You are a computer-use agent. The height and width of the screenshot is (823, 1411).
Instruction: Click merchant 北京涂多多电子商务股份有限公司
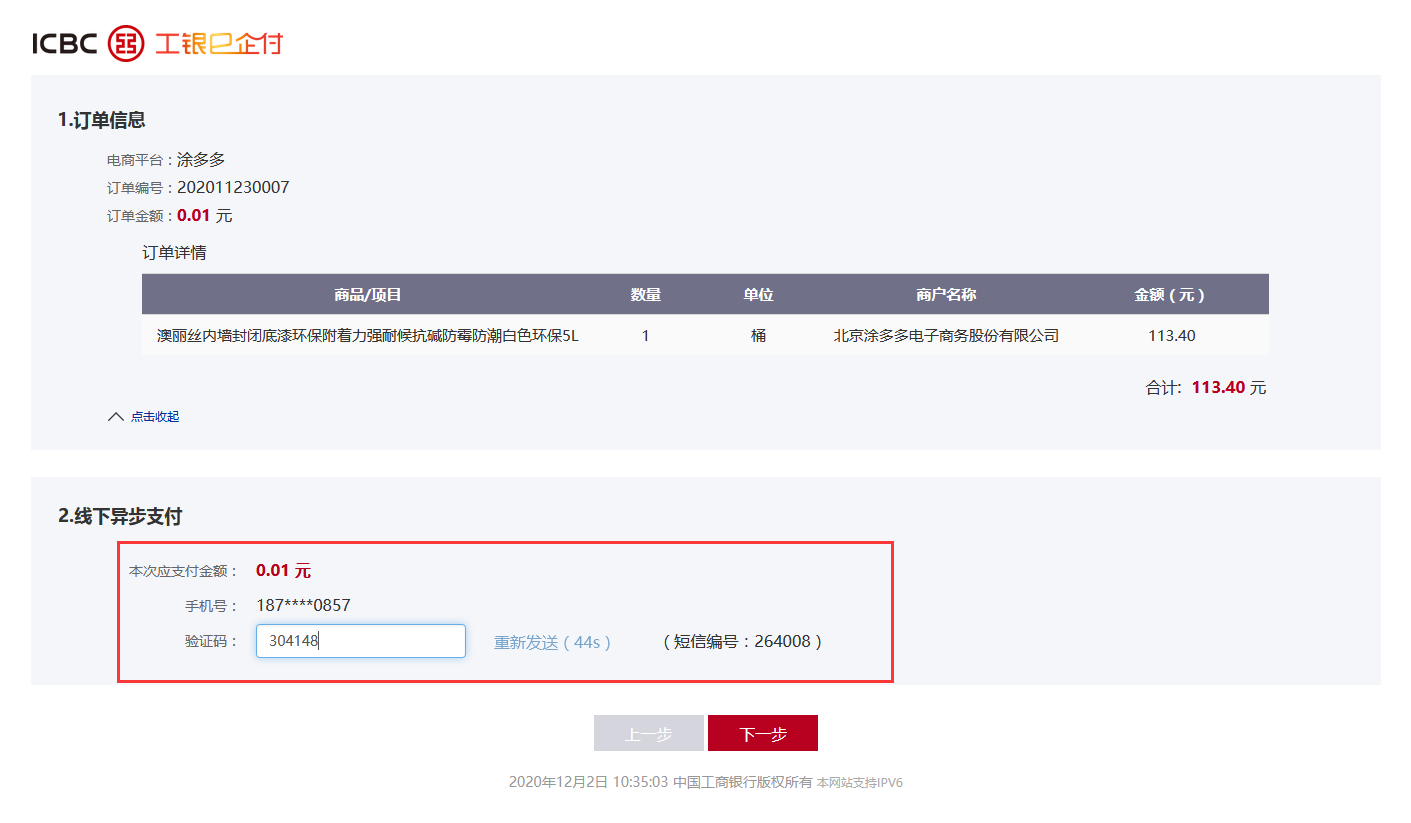tap(946, 336)
